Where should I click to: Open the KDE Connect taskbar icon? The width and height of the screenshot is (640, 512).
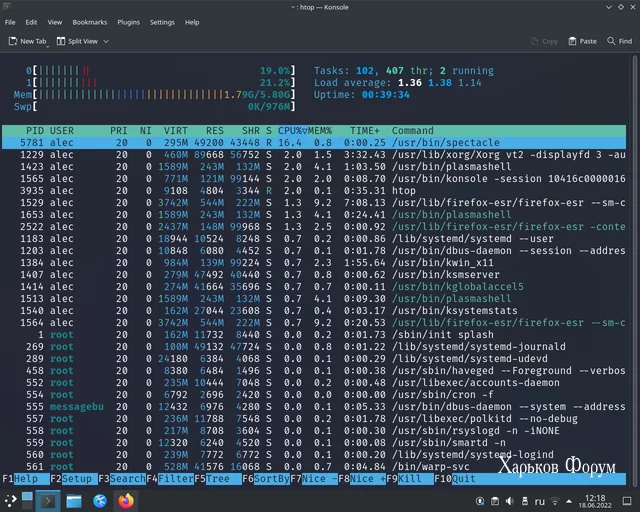(x=101, y=501)
